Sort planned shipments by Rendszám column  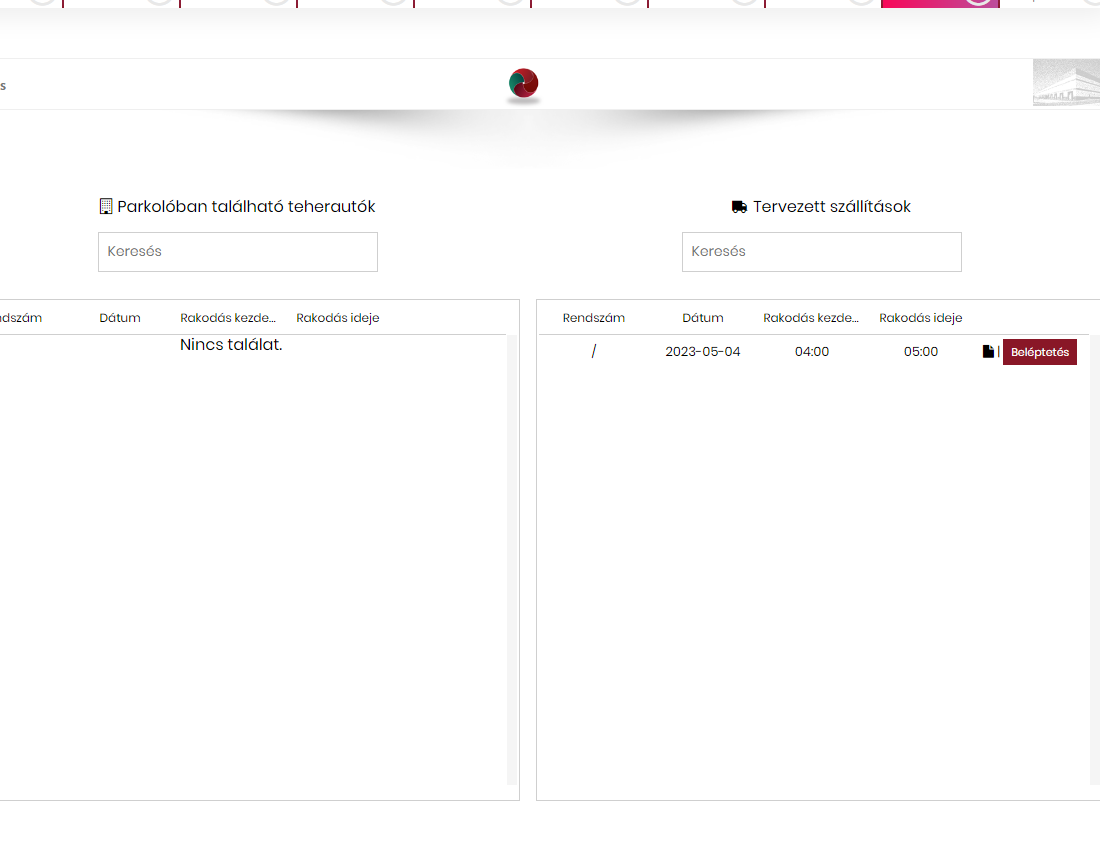coord(593,318)
